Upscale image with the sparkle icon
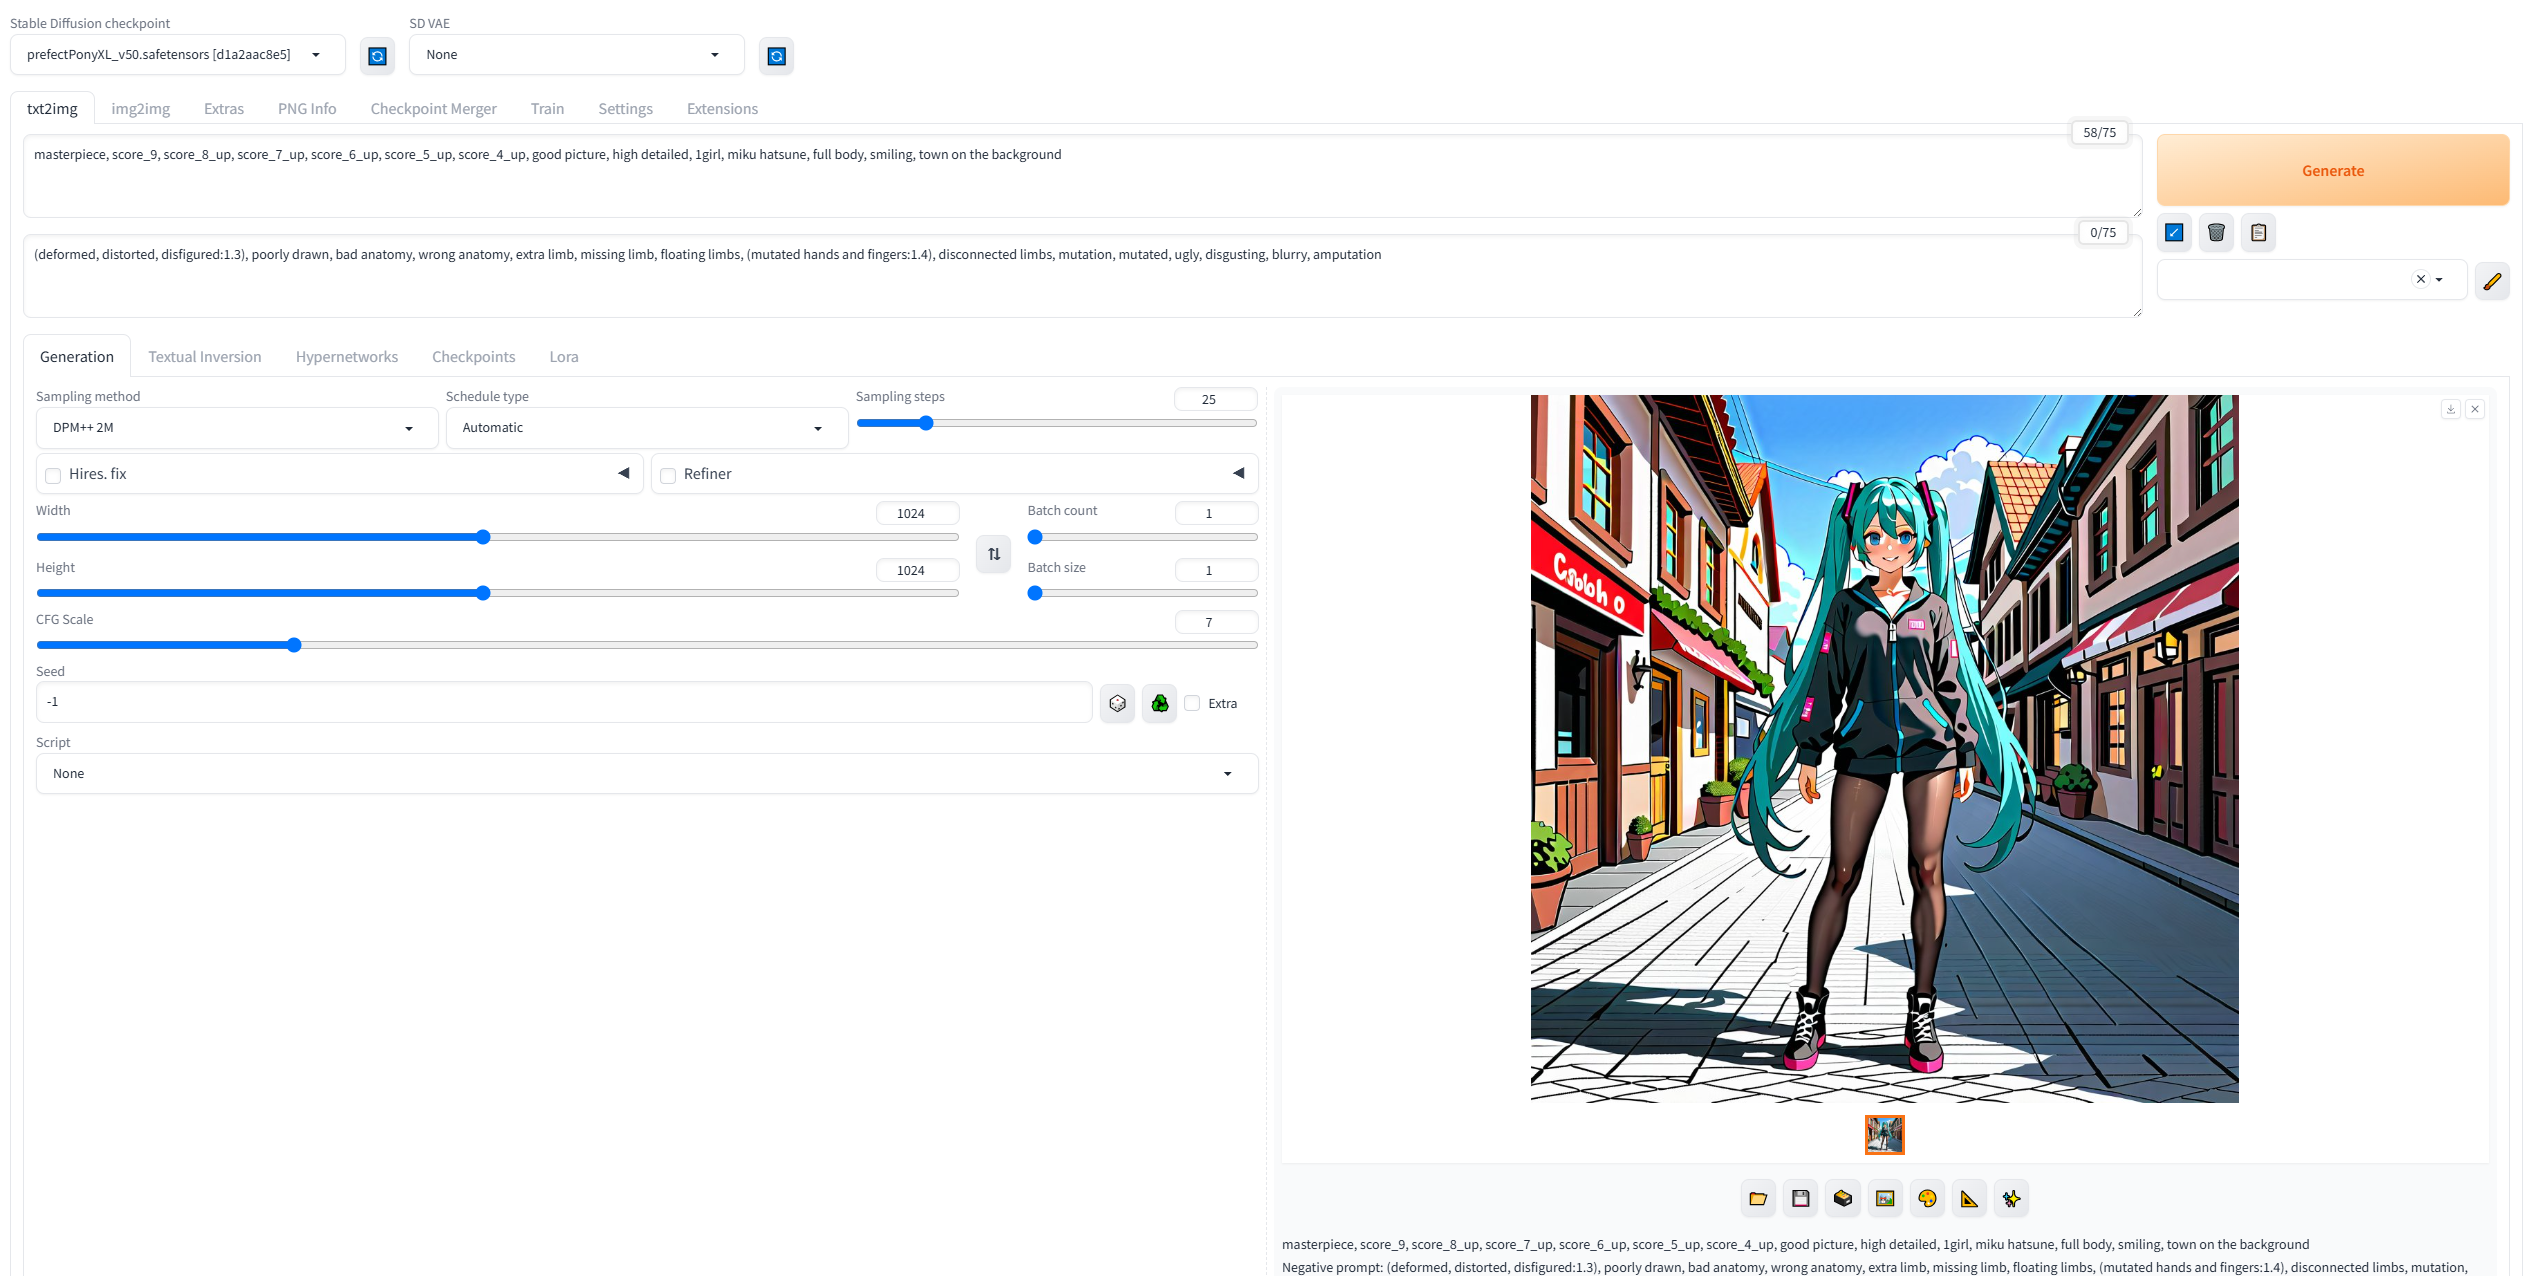Viewport: 2525px width, 1276px height. (x=2011, y=1198)
